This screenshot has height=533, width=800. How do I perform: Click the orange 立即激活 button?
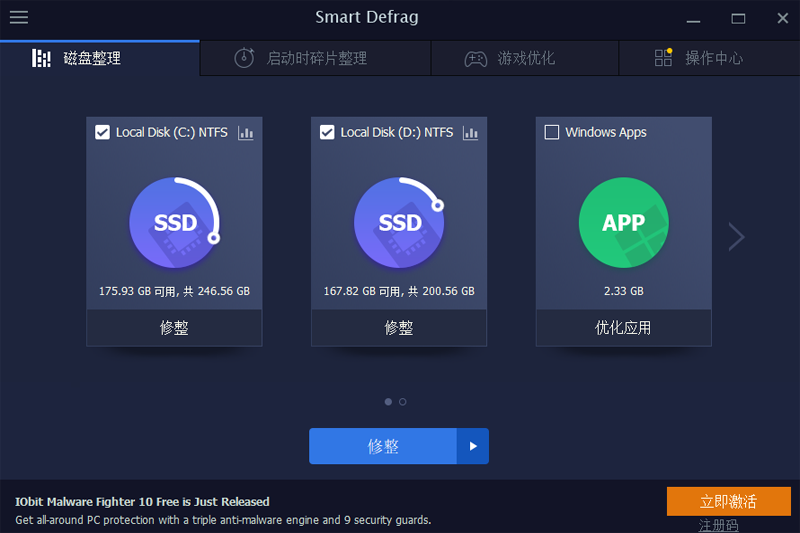coord(728,501)
